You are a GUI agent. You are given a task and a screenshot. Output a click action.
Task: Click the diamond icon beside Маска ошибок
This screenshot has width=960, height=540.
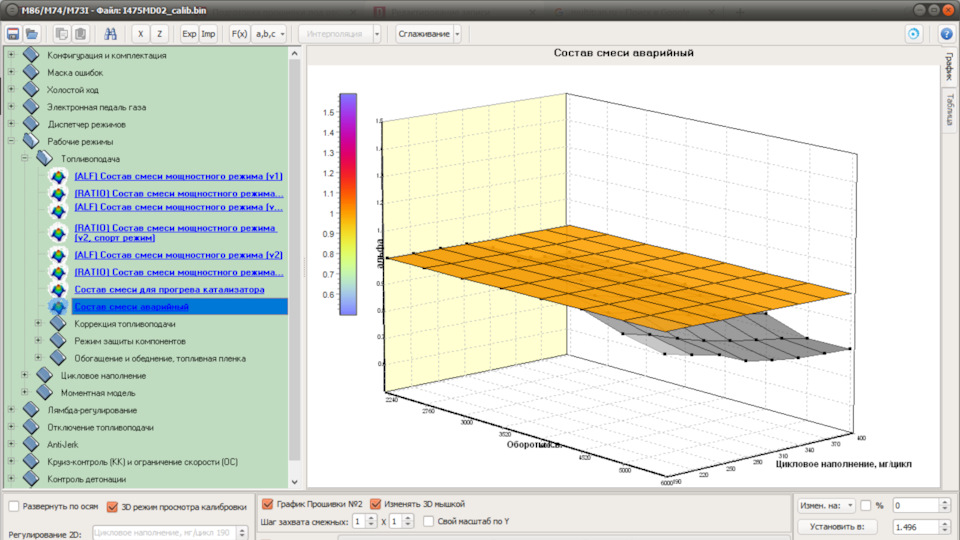pos(31,72)
